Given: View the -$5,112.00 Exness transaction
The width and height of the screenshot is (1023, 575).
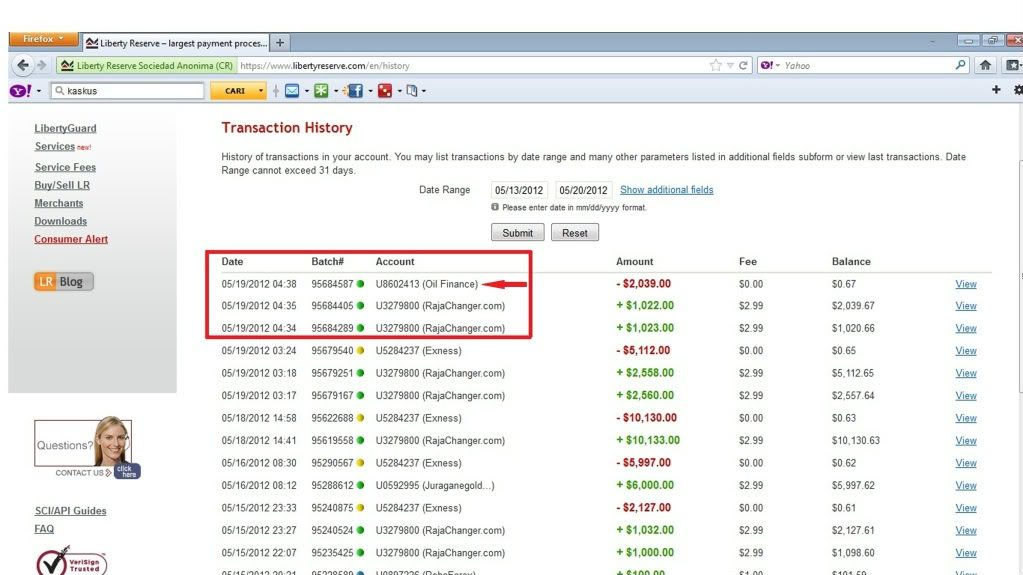Looking at the screenshot, I should pyautogui.click(x=966, y=350).
